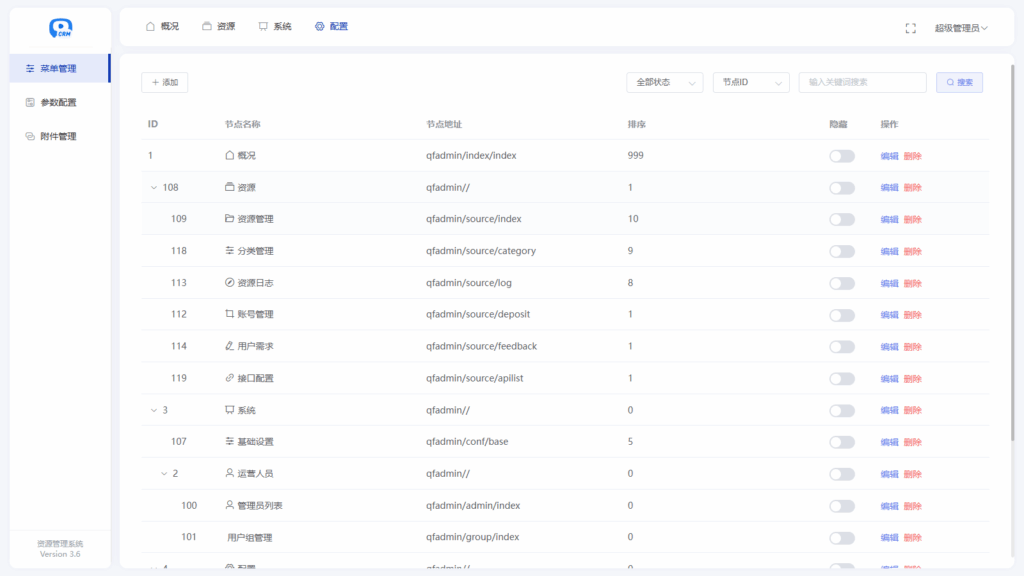This screenshot has height=576, width=1024.
Task: Open 参数配置 from the sidebar
Action: click(60, 101)
